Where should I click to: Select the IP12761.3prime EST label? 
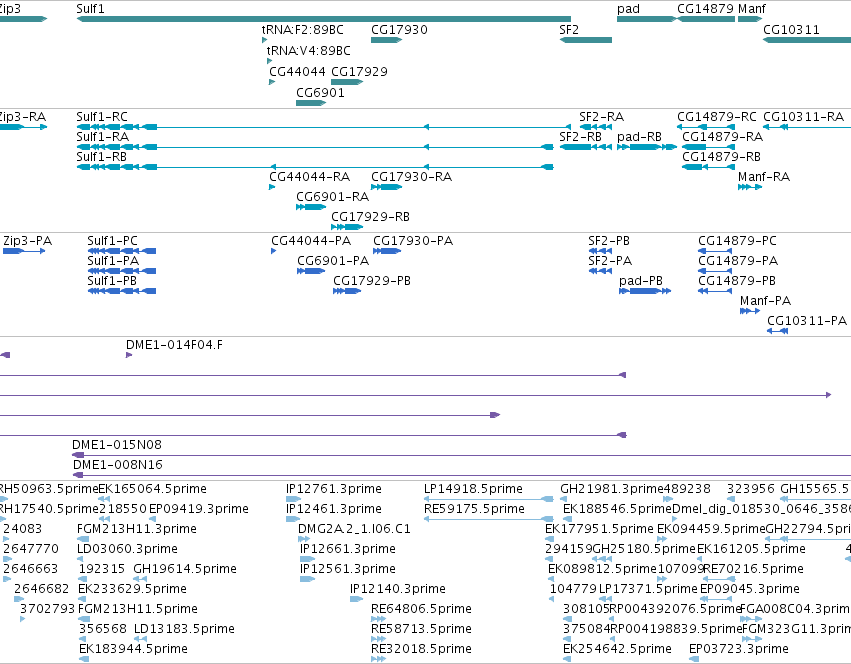334,489
